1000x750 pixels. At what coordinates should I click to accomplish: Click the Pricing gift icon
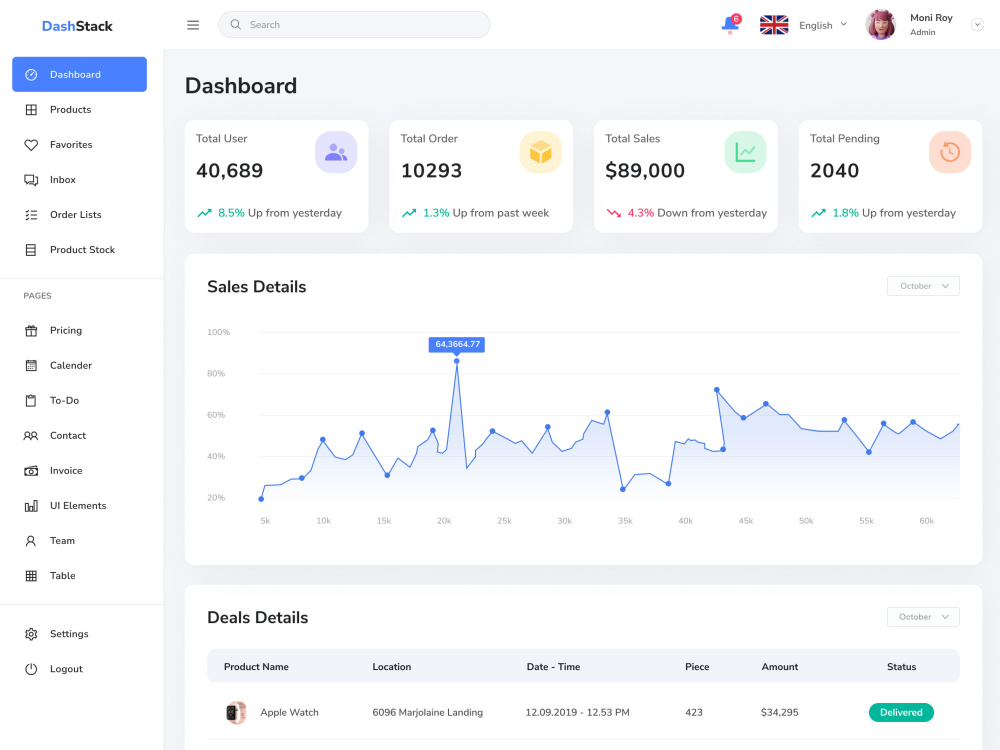tap(31, 330)
